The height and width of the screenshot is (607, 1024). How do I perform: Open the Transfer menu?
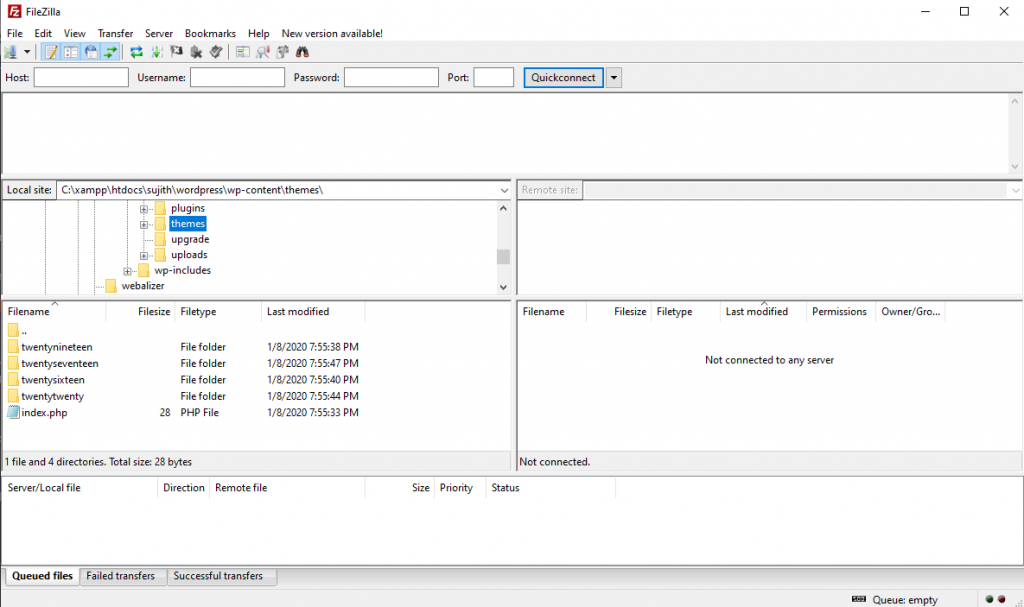[x=116, y=33]
